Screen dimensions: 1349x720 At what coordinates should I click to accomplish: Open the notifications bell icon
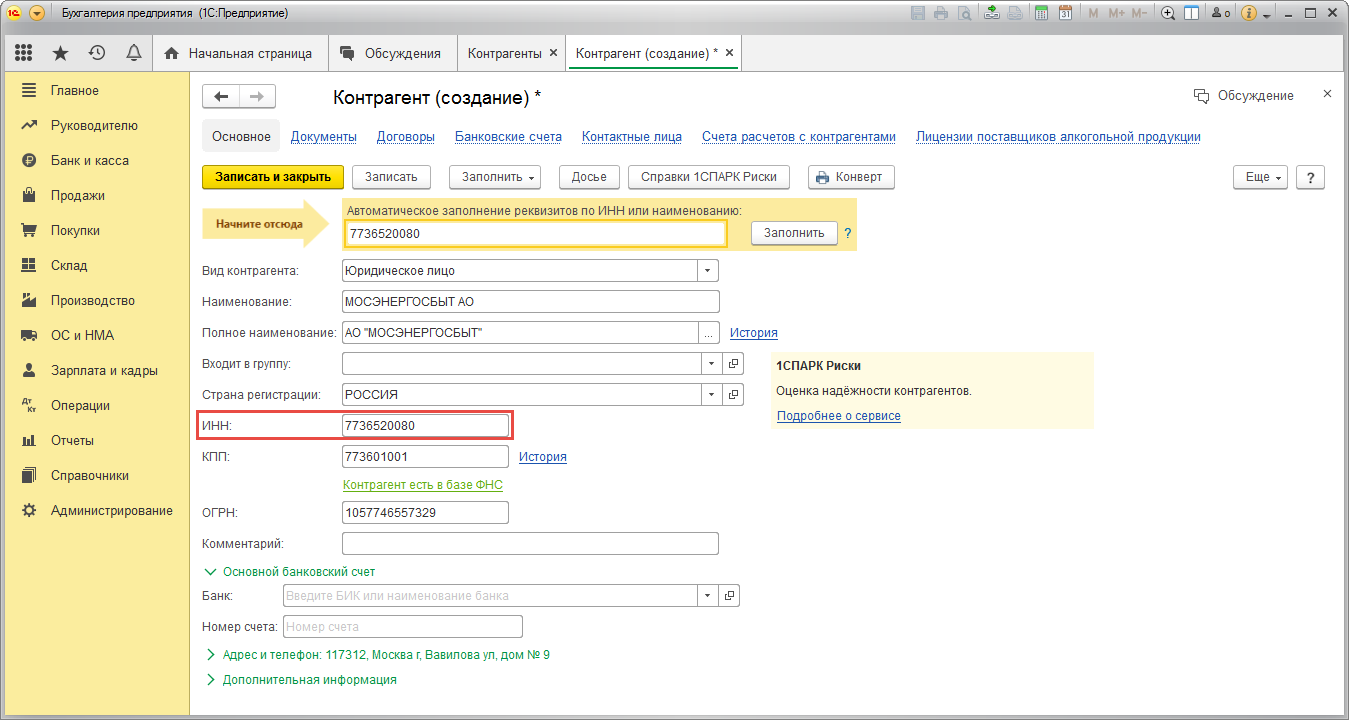click(133, 53)
